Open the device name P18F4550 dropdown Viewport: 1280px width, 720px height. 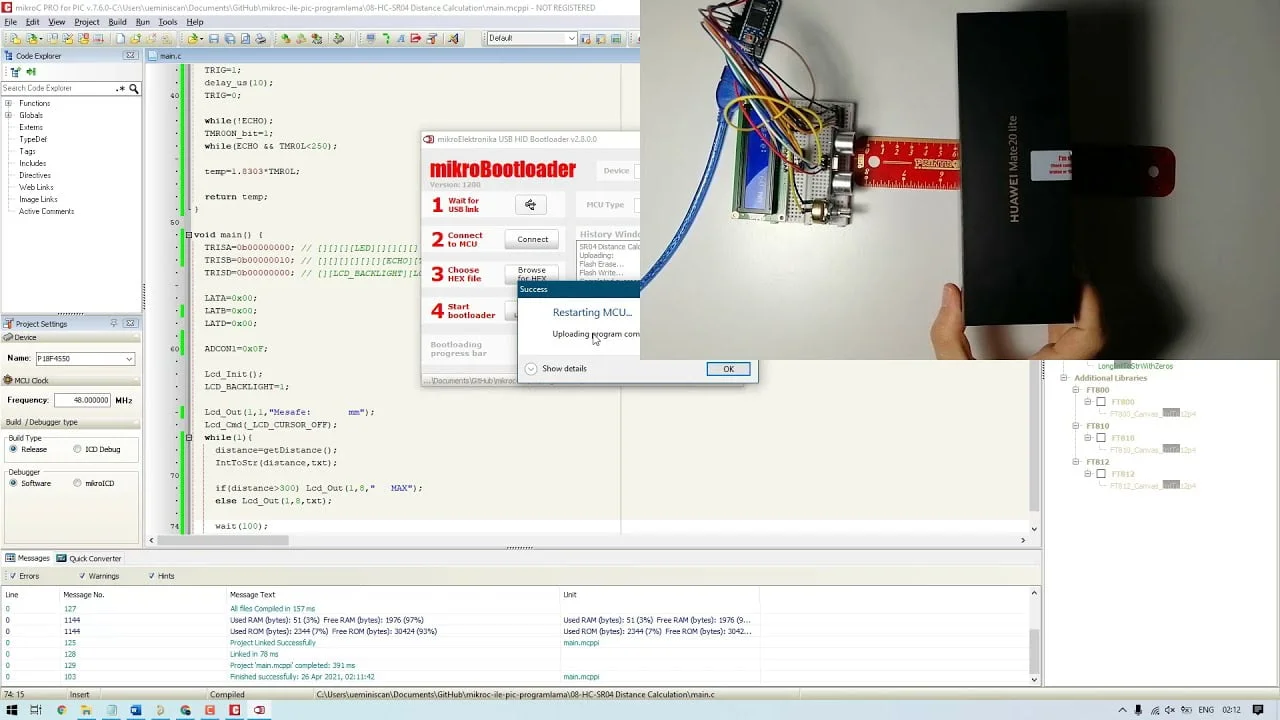coord(129,358)
